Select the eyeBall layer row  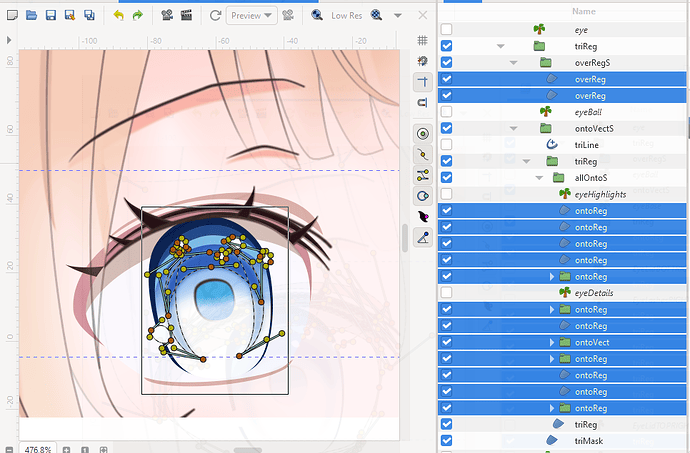point(562,112)
